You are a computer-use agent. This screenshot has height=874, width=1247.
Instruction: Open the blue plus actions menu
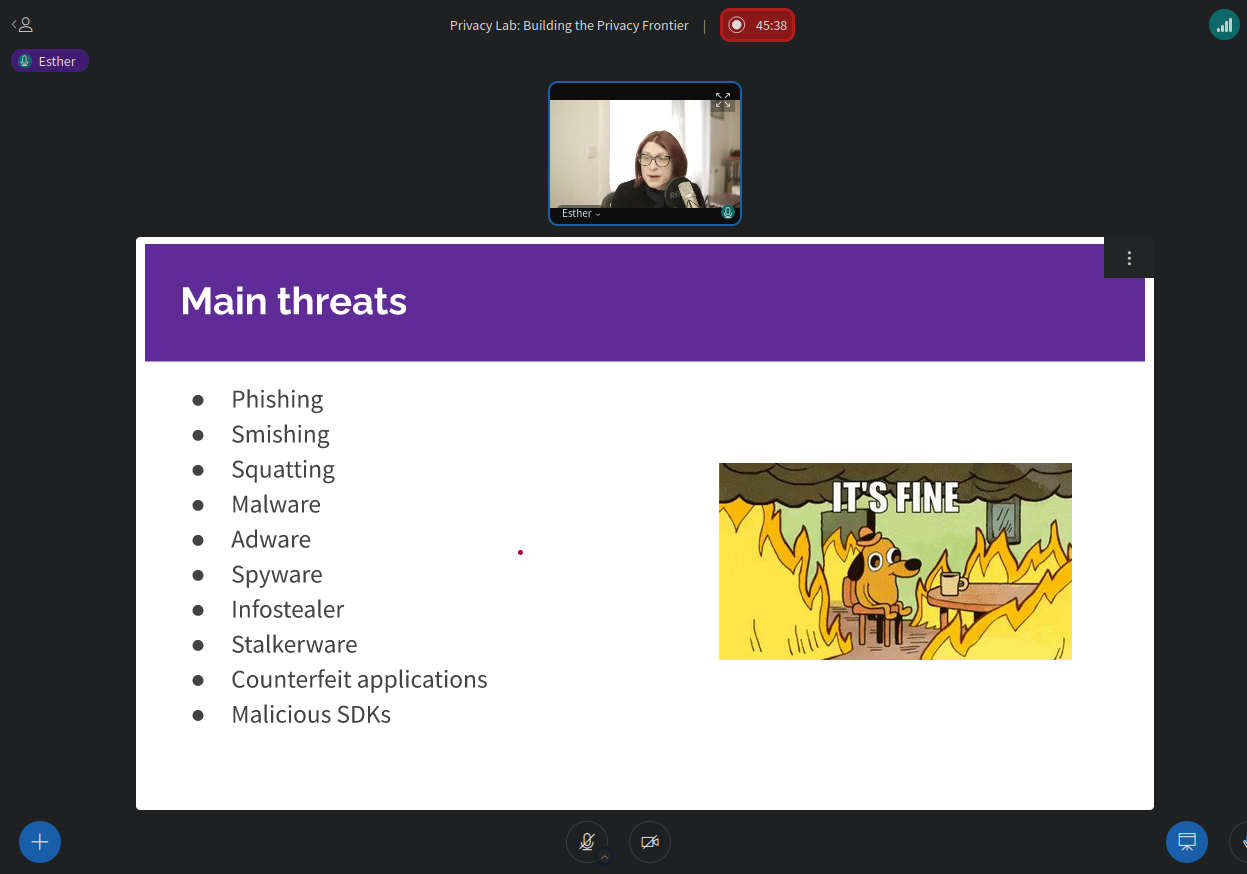coord(40,841)
